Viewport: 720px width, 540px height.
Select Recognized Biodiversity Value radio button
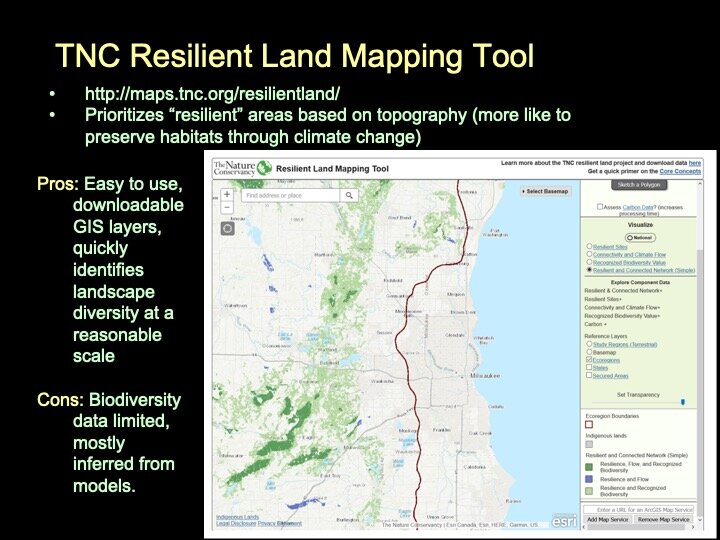point(589,262)
